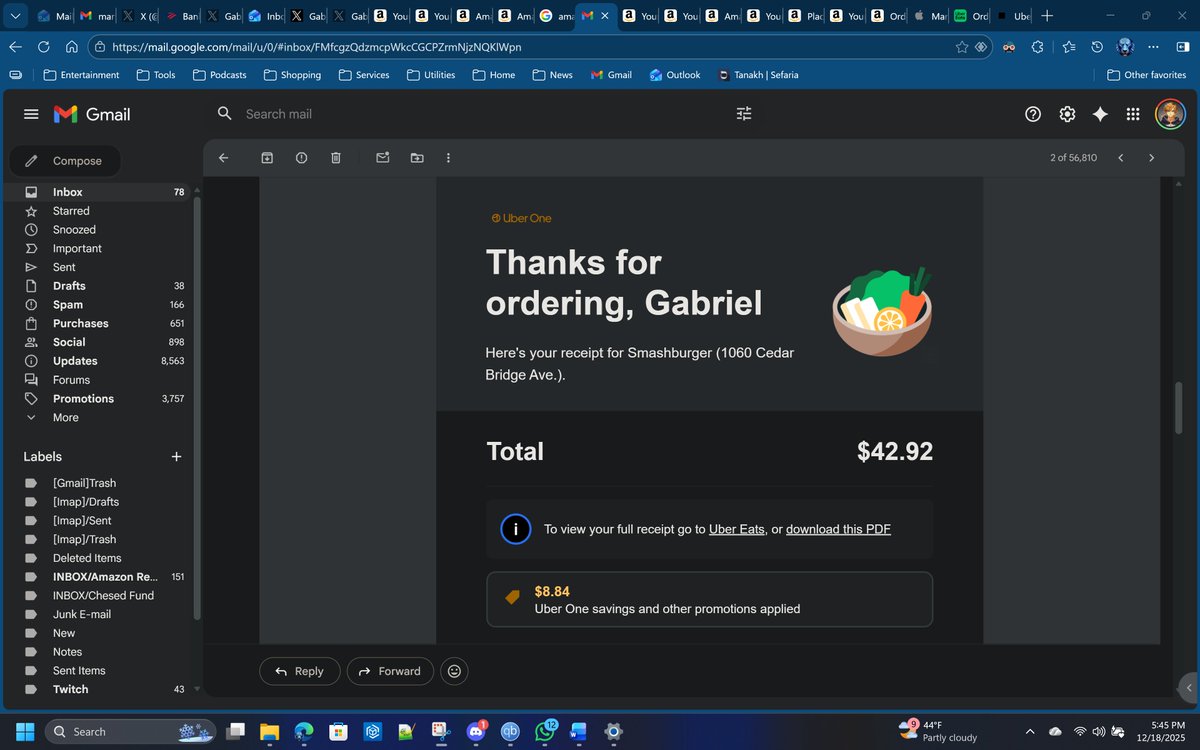Click the Search mail field
The height and width of the screenshot is (750, 1200).
(480, 114)
